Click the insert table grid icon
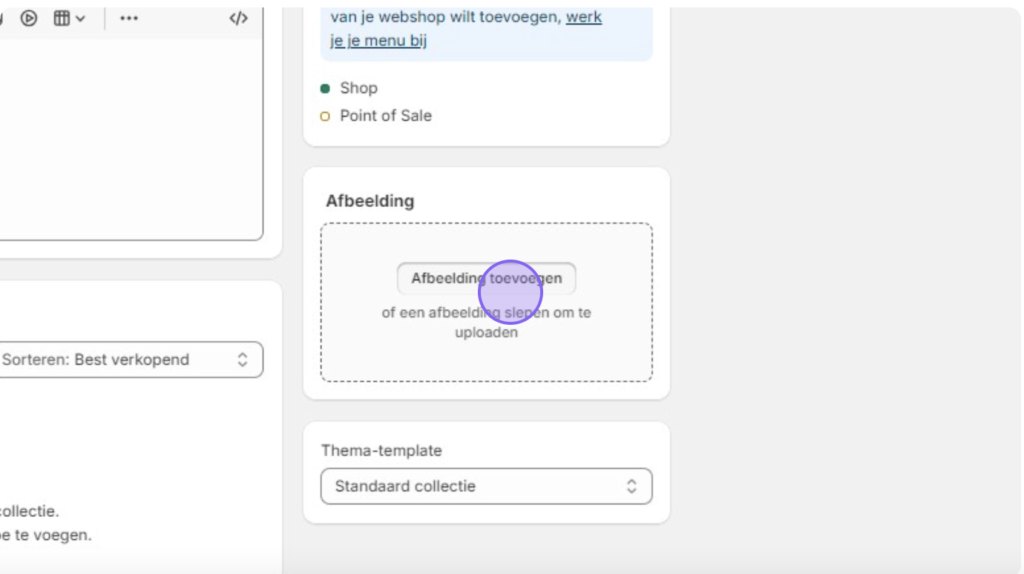The image size is (1024, 574). click(x=62, y=18)
